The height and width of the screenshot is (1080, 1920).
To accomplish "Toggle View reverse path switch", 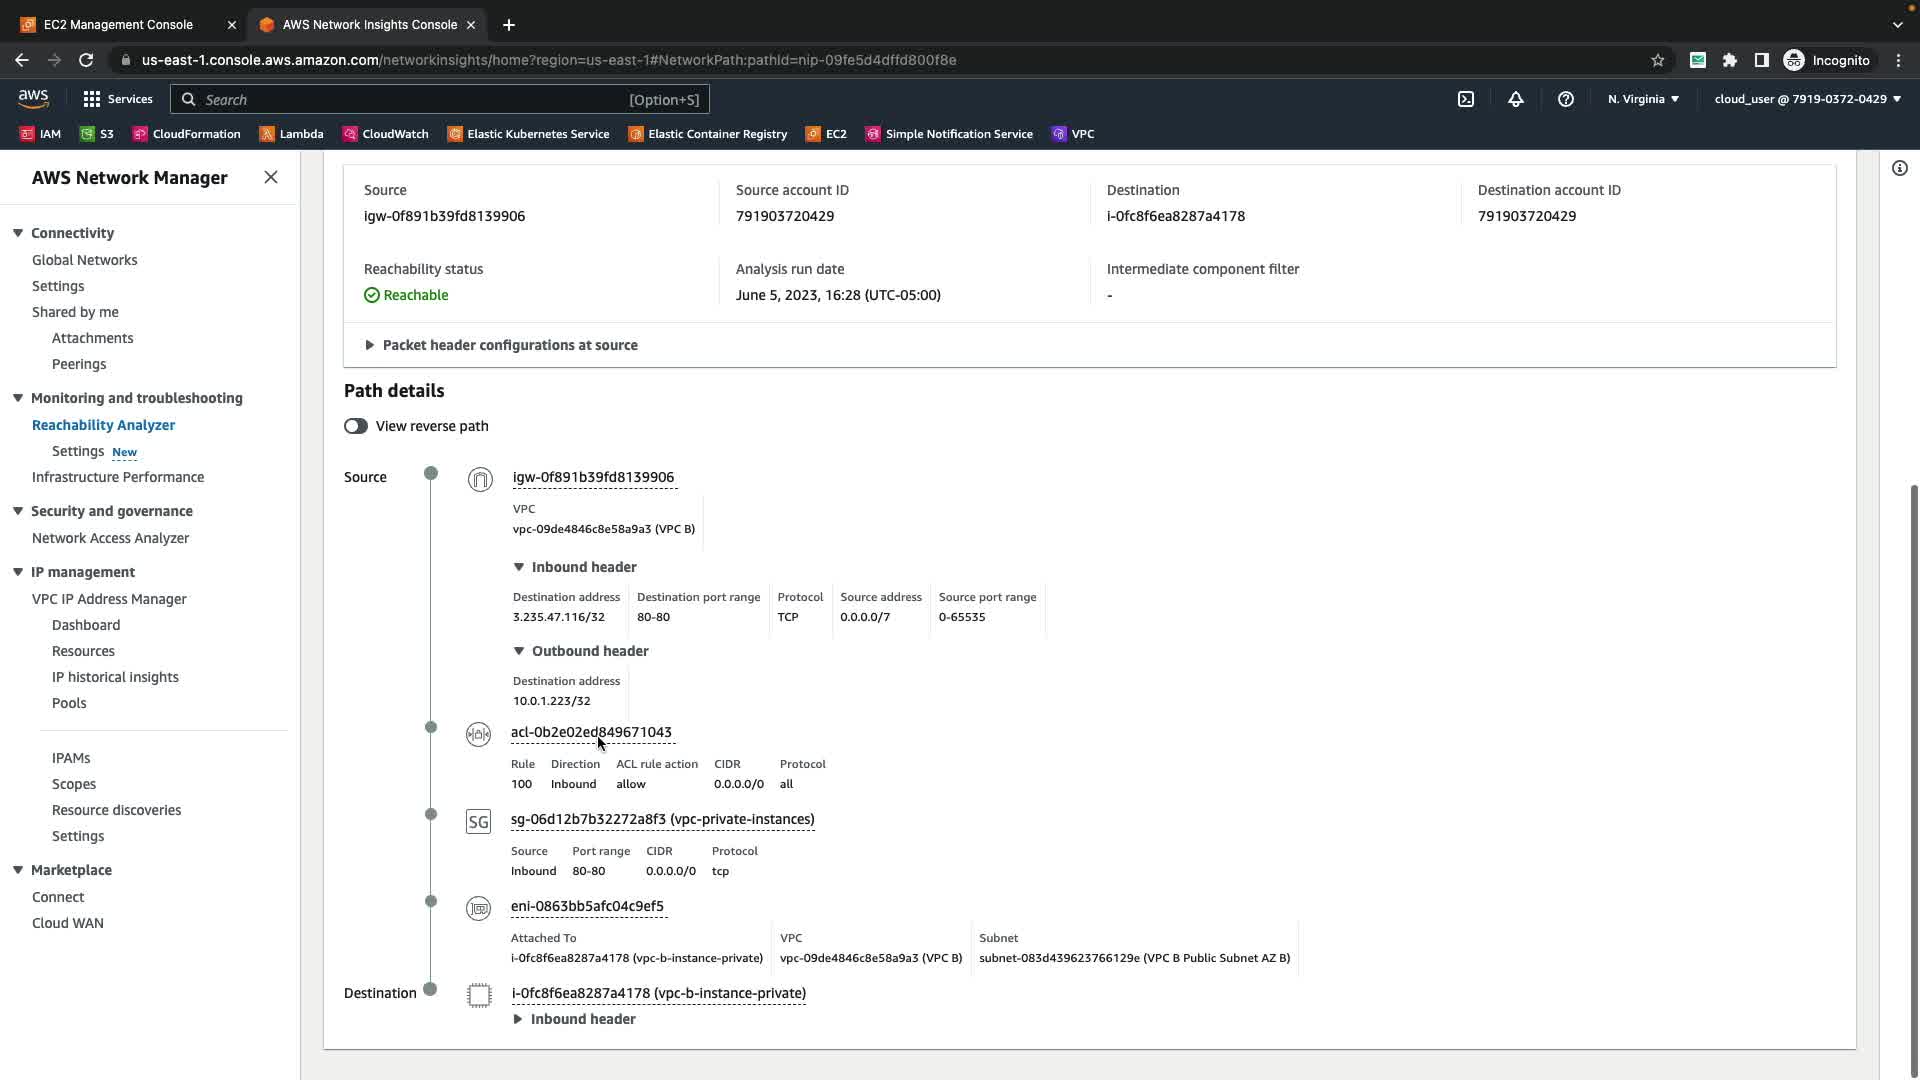I will 356,426.
